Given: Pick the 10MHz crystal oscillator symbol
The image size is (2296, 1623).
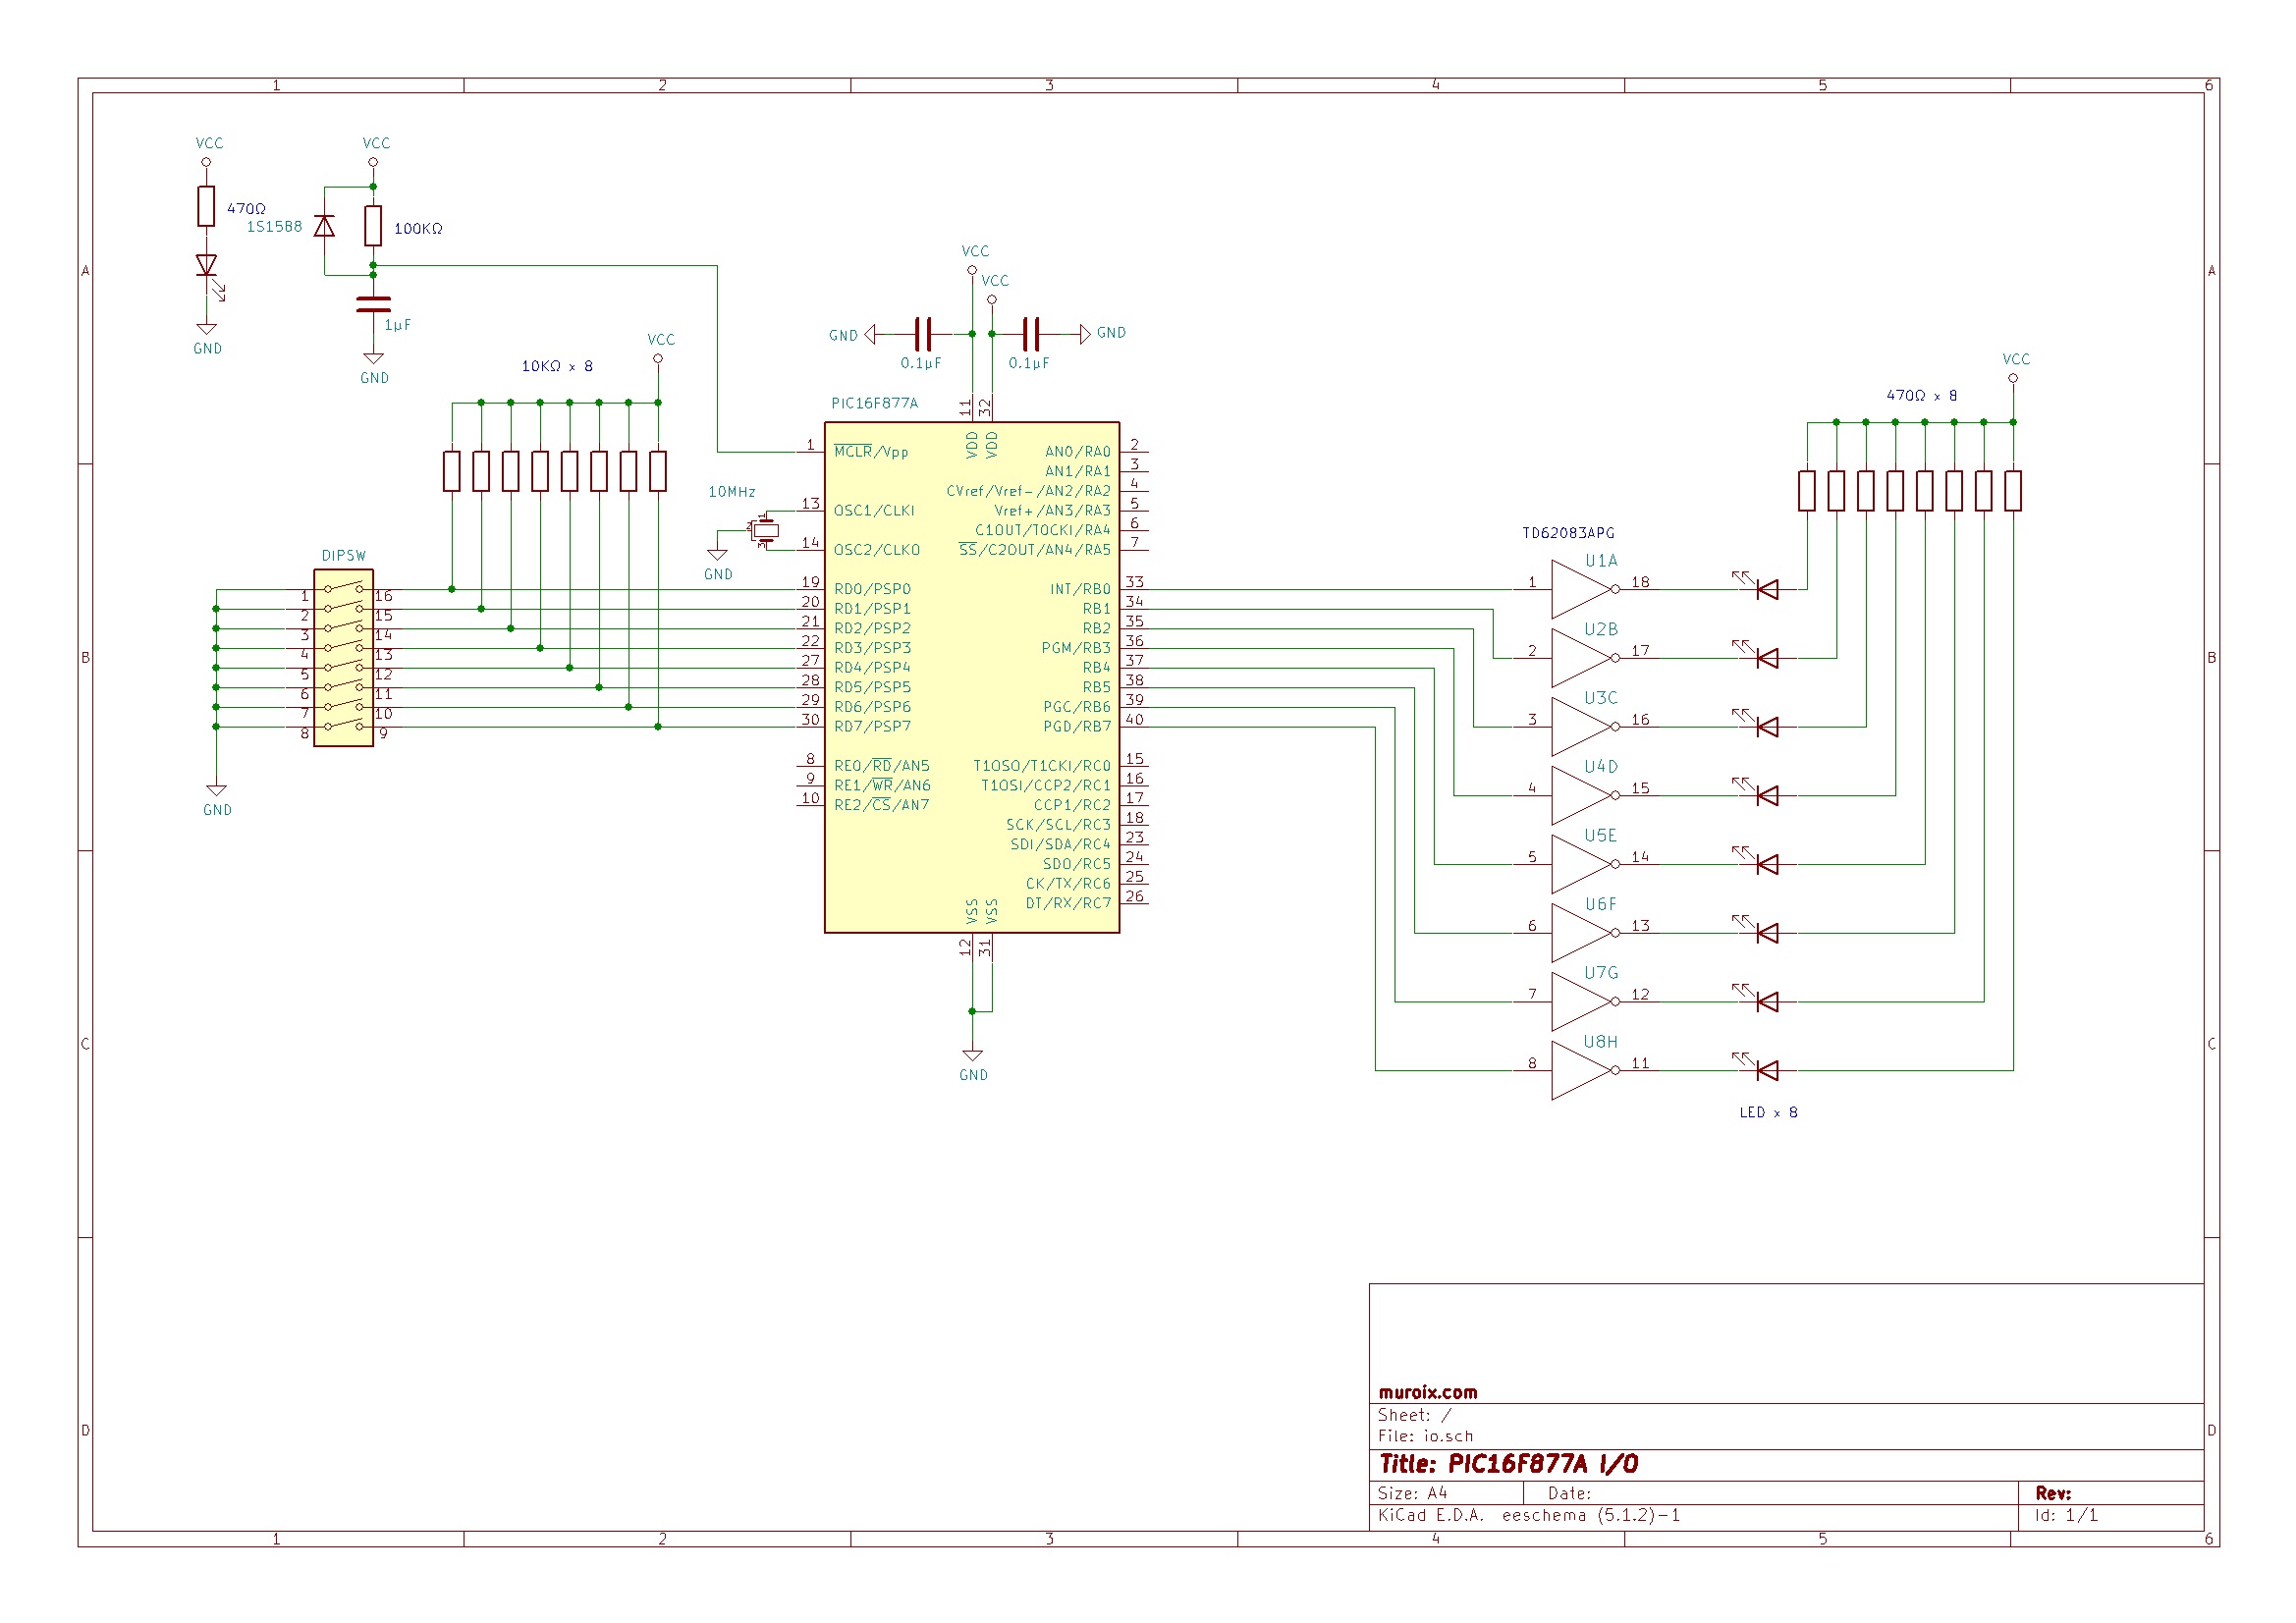Looking at the screenshot, I should click(765, 530).
